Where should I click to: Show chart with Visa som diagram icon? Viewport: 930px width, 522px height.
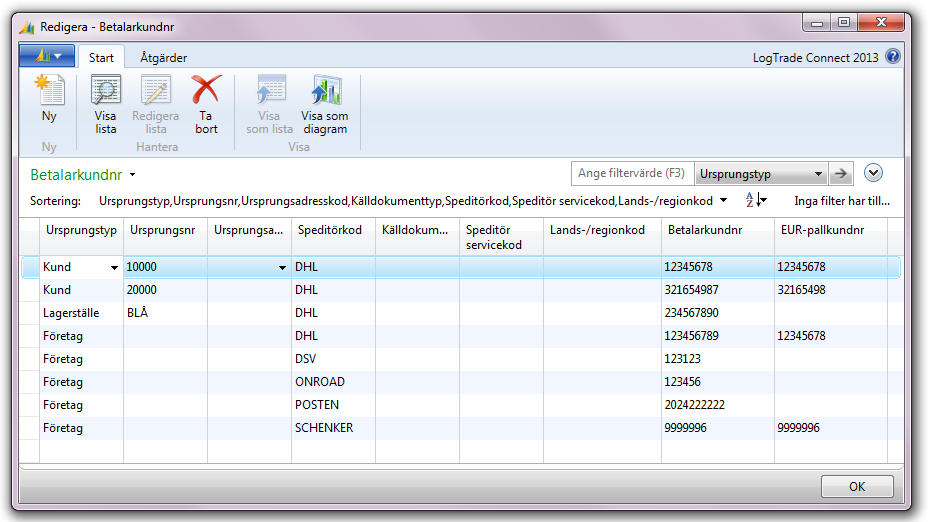(x=325, y=90)
